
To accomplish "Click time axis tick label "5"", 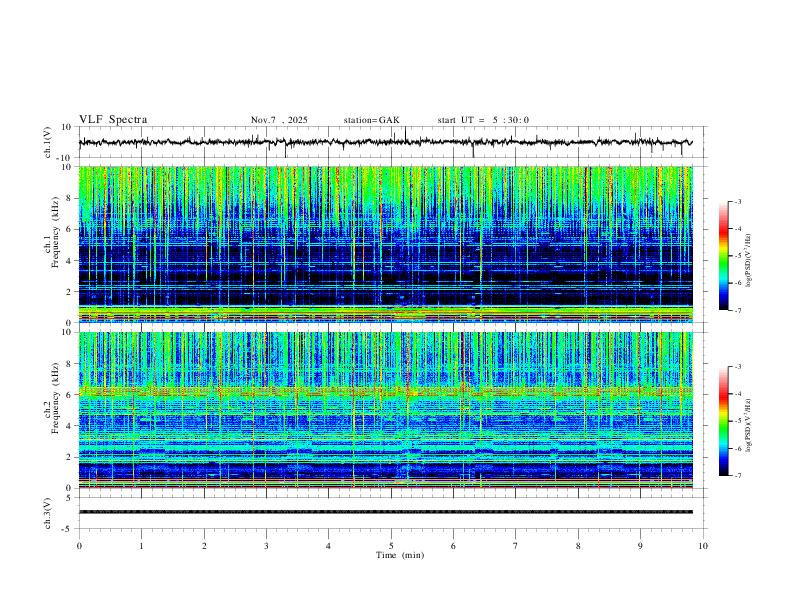I will point(391,546).
